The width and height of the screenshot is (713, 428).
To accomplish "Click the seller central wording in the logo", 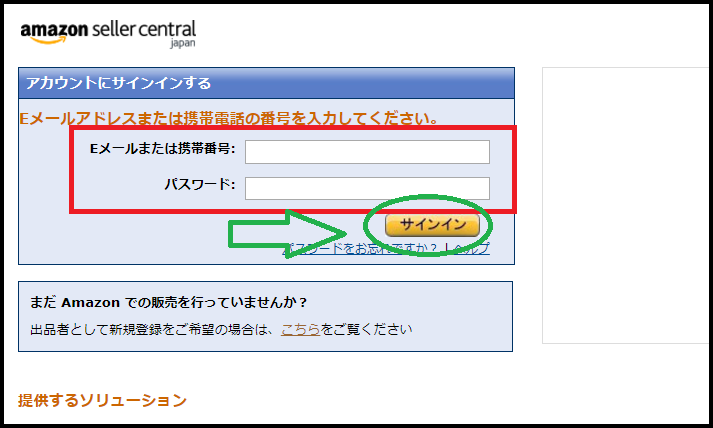I will click(x=144, y=30).
